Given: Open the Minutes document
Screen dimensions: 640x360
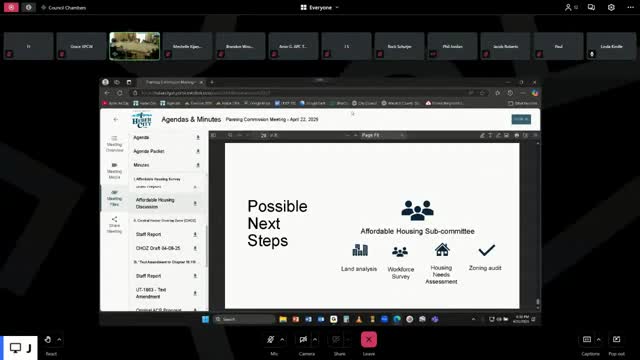Looking at the screenshot, I should (x=141, y=165).
